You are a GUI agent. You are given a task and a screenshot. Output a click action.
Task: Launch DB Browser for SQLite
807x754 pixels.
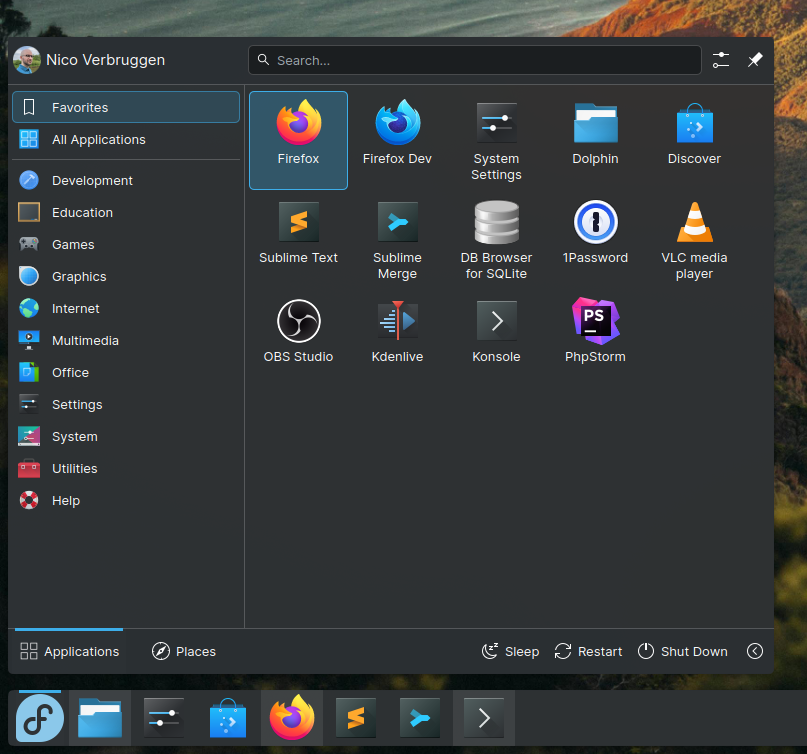[496, 239]
